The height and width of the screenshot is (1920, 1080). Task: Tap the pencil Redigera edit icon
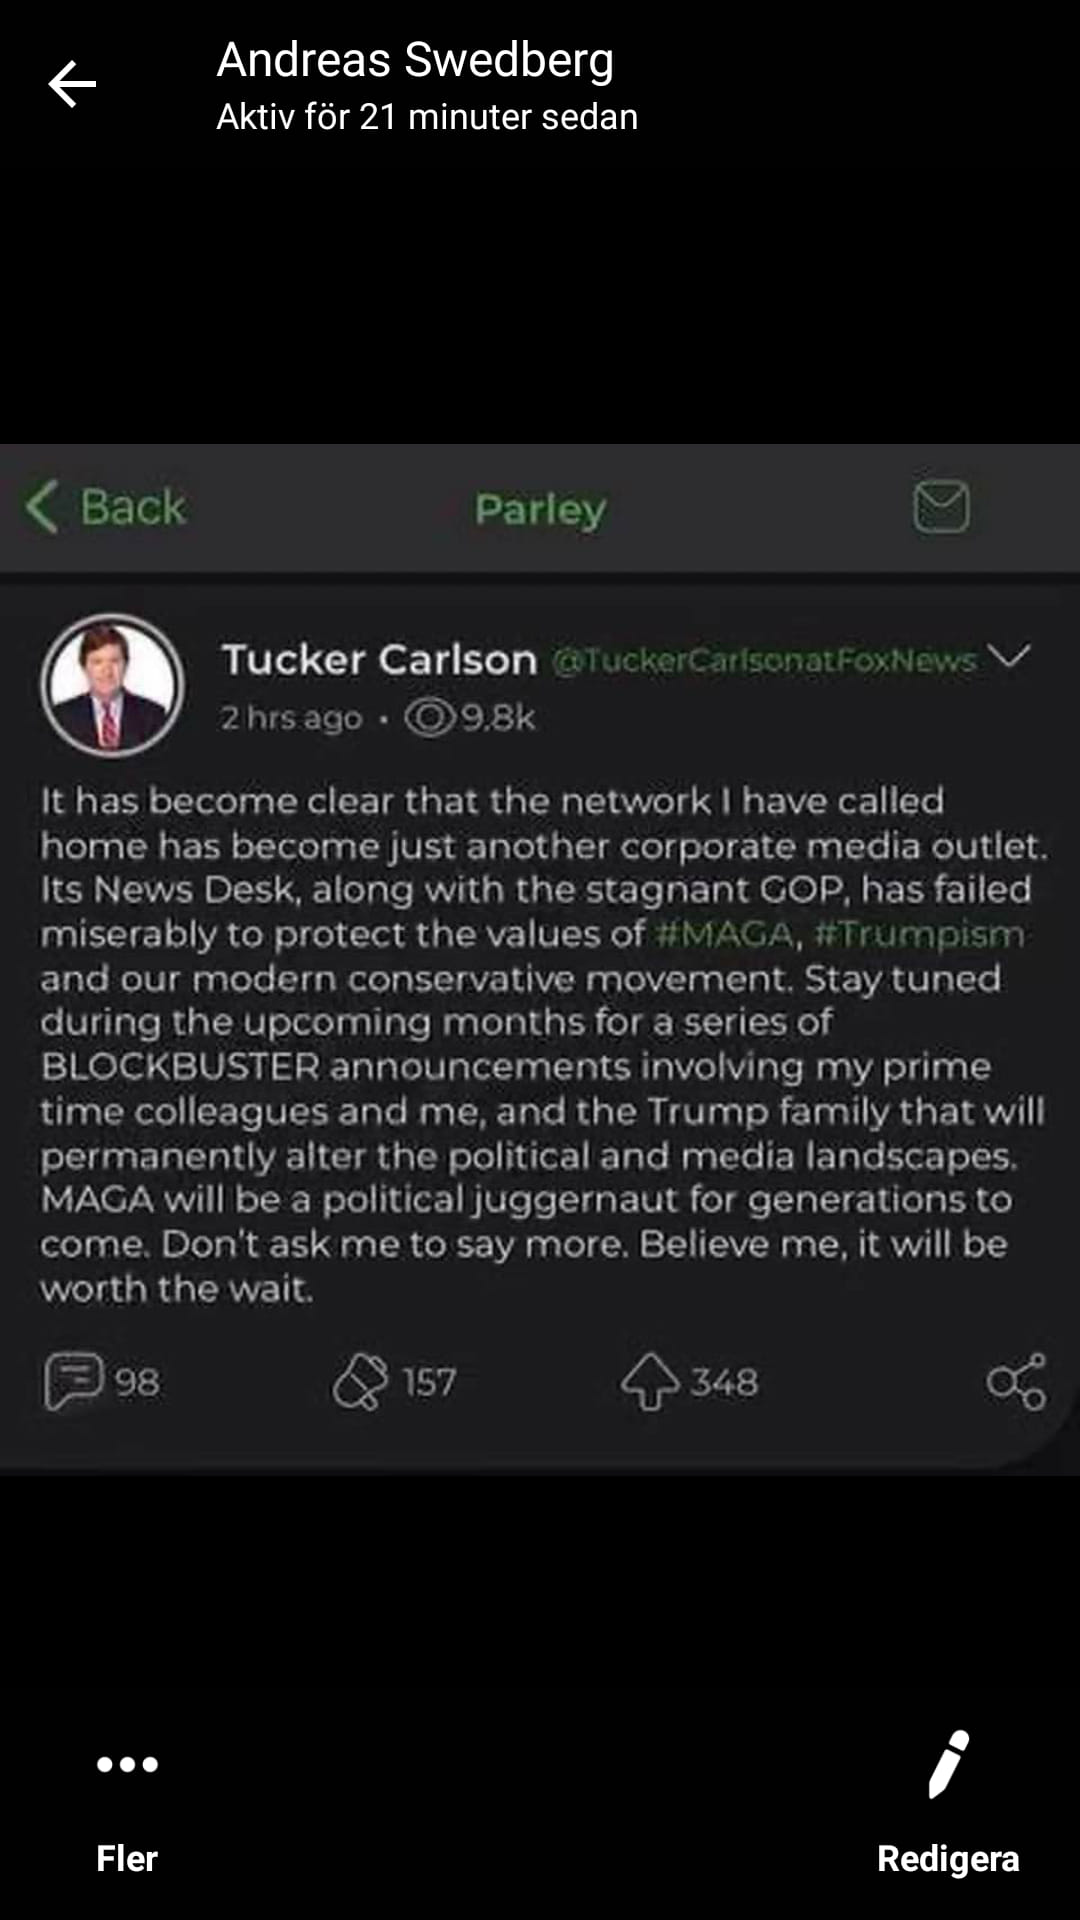[x=947, y=1766]
